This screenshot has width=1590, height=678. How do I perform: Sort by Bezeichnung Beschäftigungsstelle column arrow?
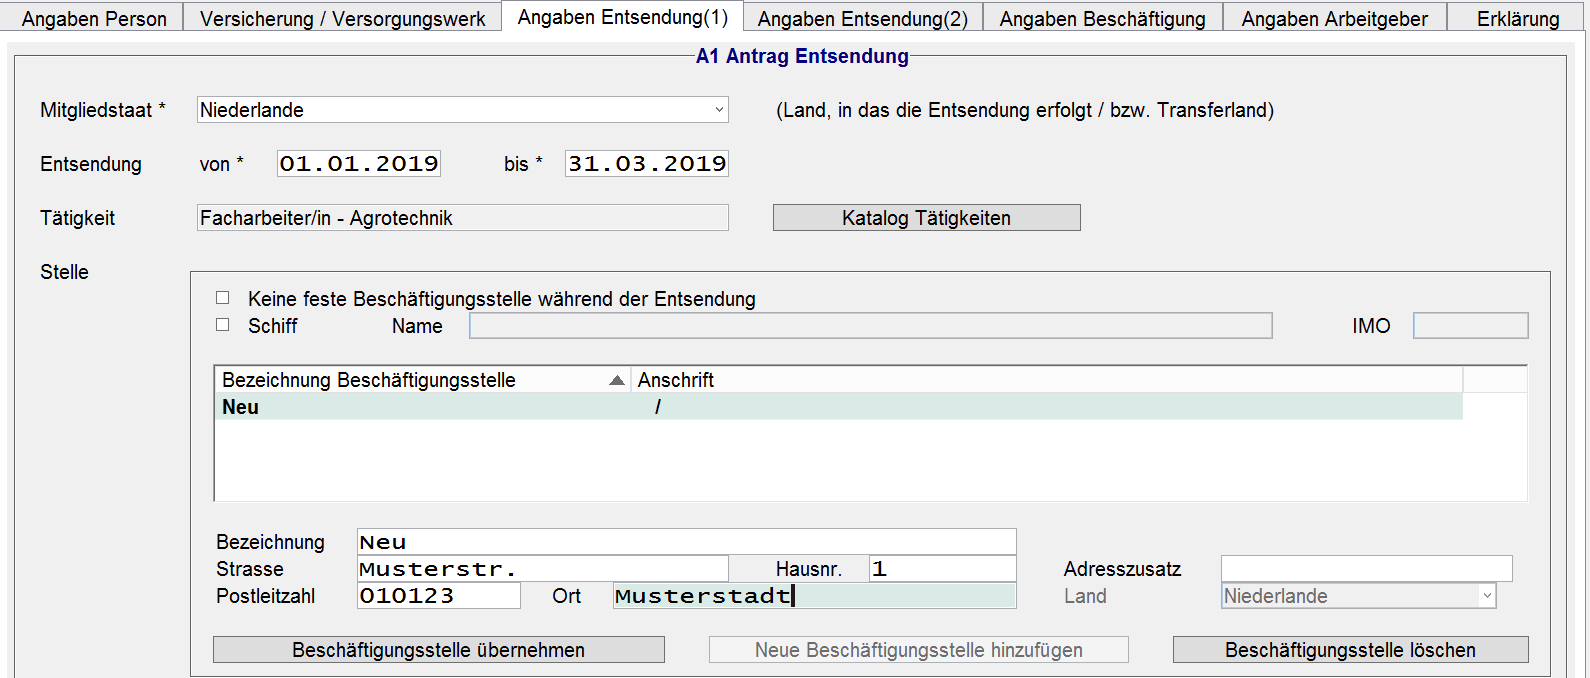617,380
